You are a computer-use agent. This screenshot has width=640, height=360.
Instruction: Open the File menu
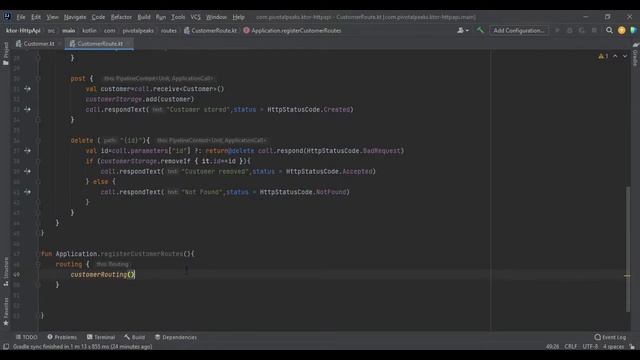click(21, 17)
